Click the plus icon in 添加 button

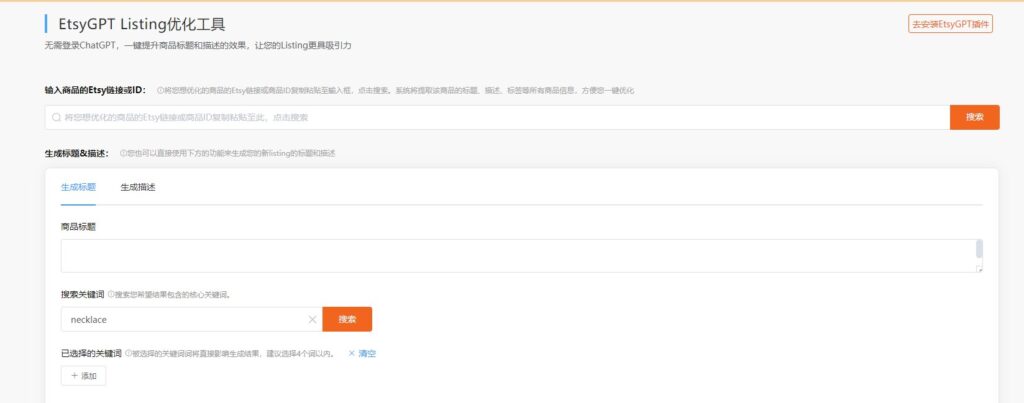pyautogui.click(x=74, y=376)
